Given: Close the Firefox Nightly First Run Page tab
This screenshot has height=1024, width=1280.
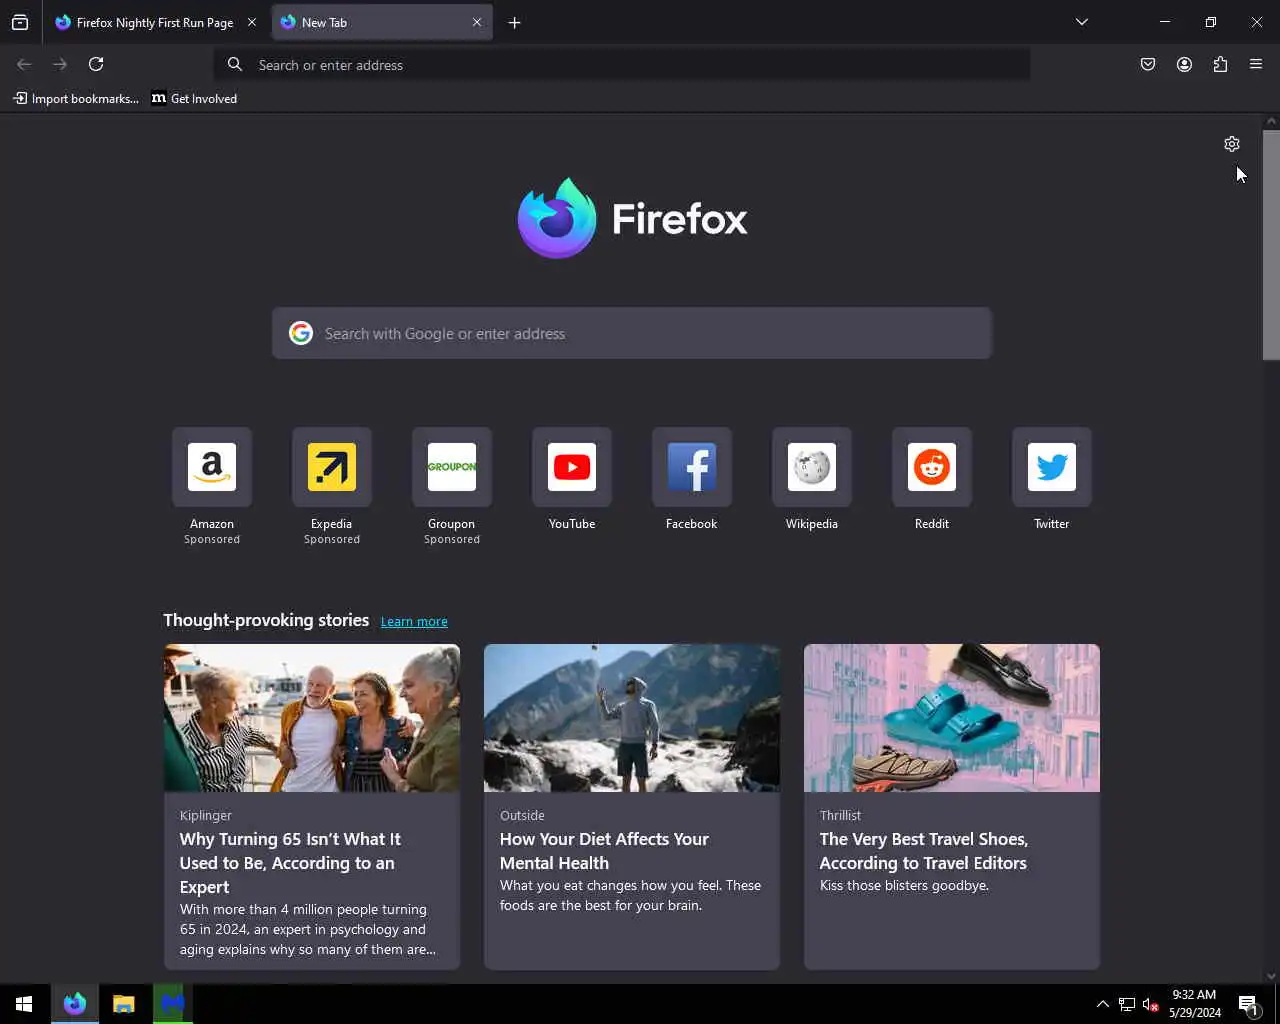Looking at the screenshot, I should (x=252, y=22).
